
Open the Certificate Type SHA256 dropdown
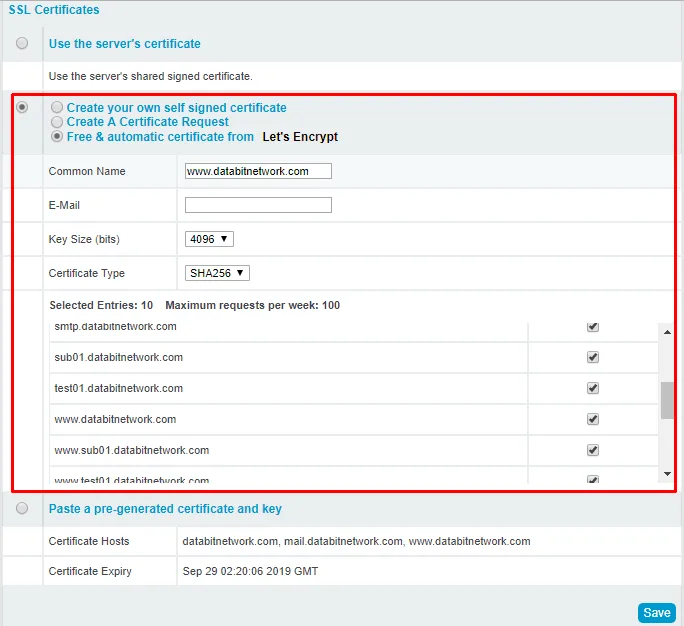point(217,273)
